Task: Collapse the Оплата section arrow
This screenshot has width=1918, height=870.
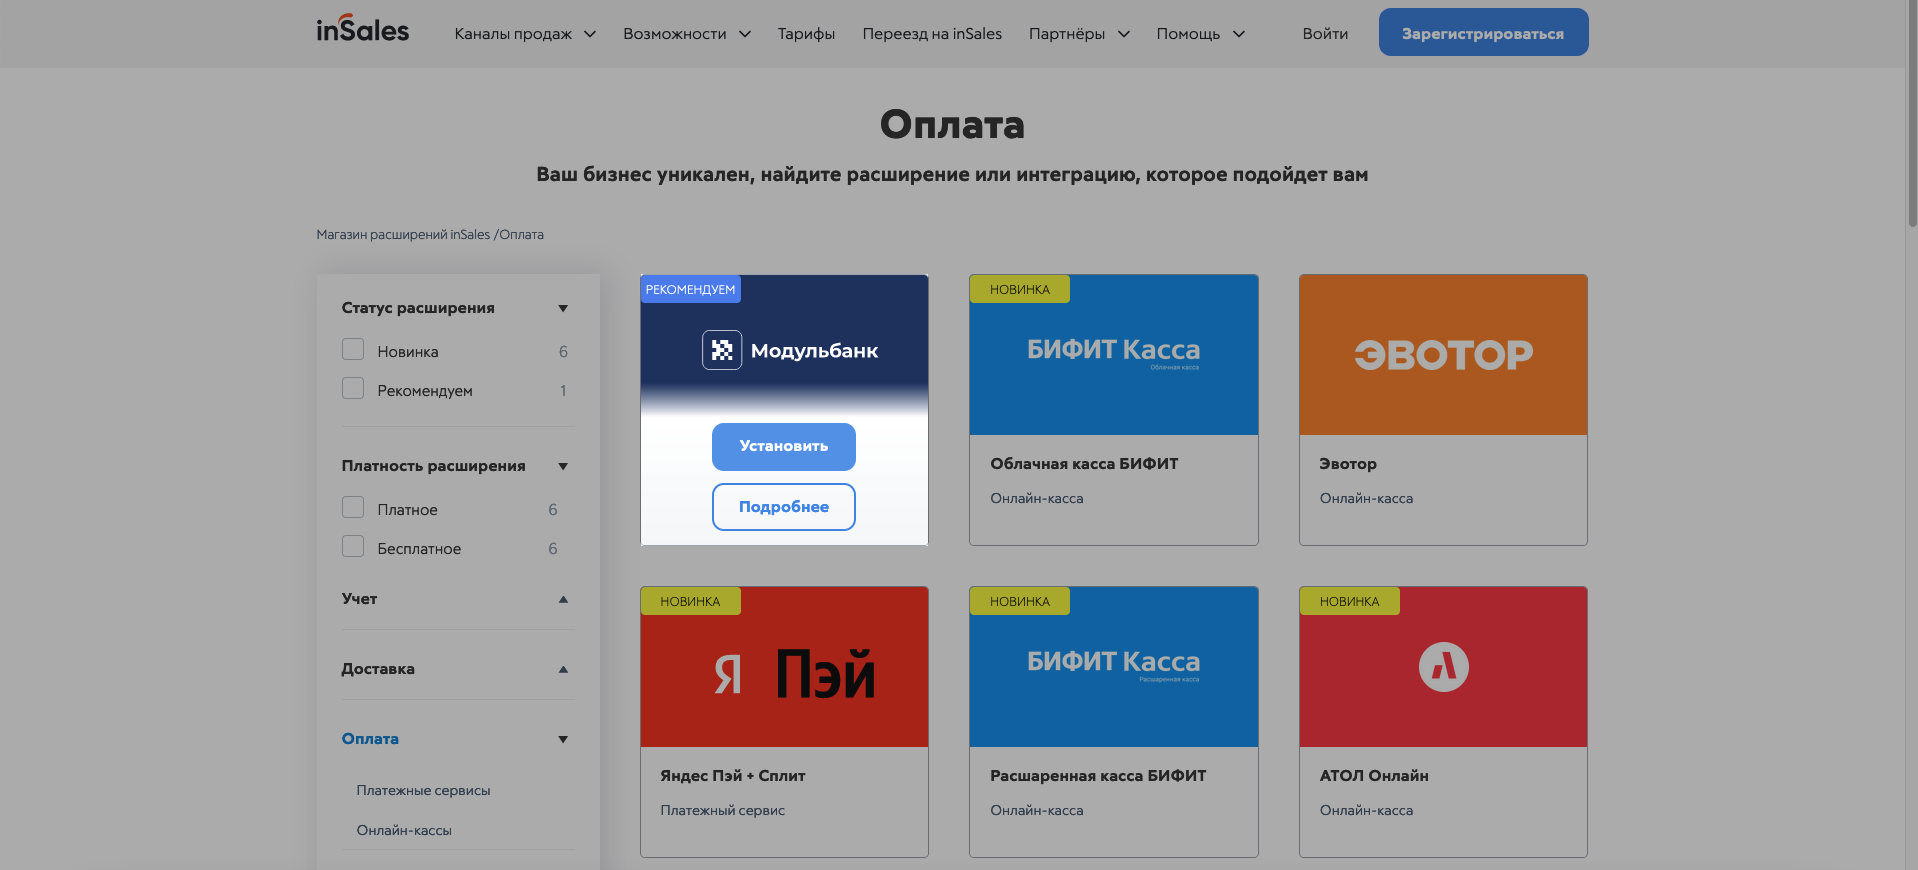Action: [x=563, y=739]
